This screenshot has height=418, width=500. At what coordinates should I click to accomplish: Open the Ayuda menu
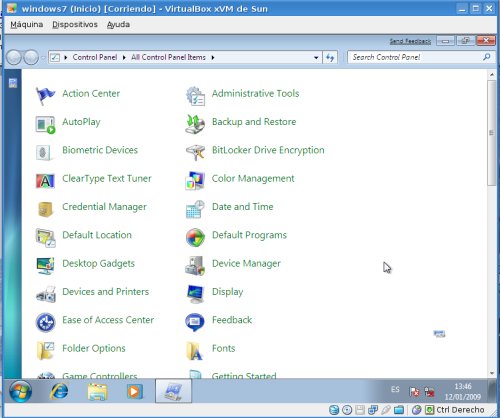[118, 25]
